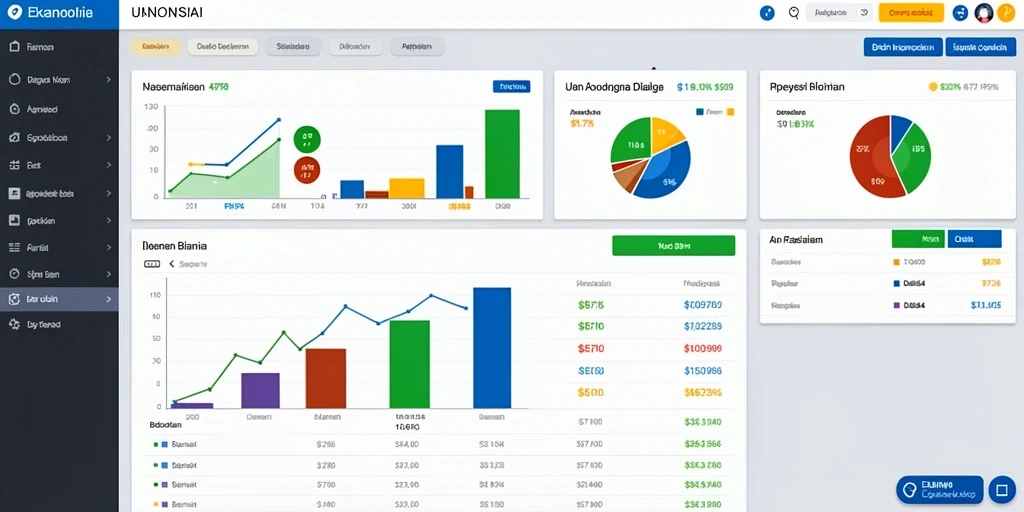The image size is (1024, 512).
Task: Expand the second sidebar item's chevron arrow
Action: pyautogui.click(x=108, y=80)
